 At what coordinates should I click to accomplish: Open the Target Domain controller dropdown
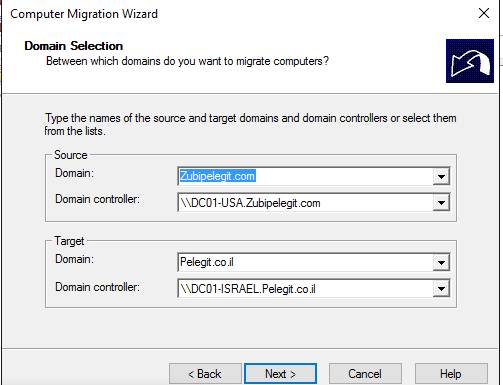click(441, 288)
